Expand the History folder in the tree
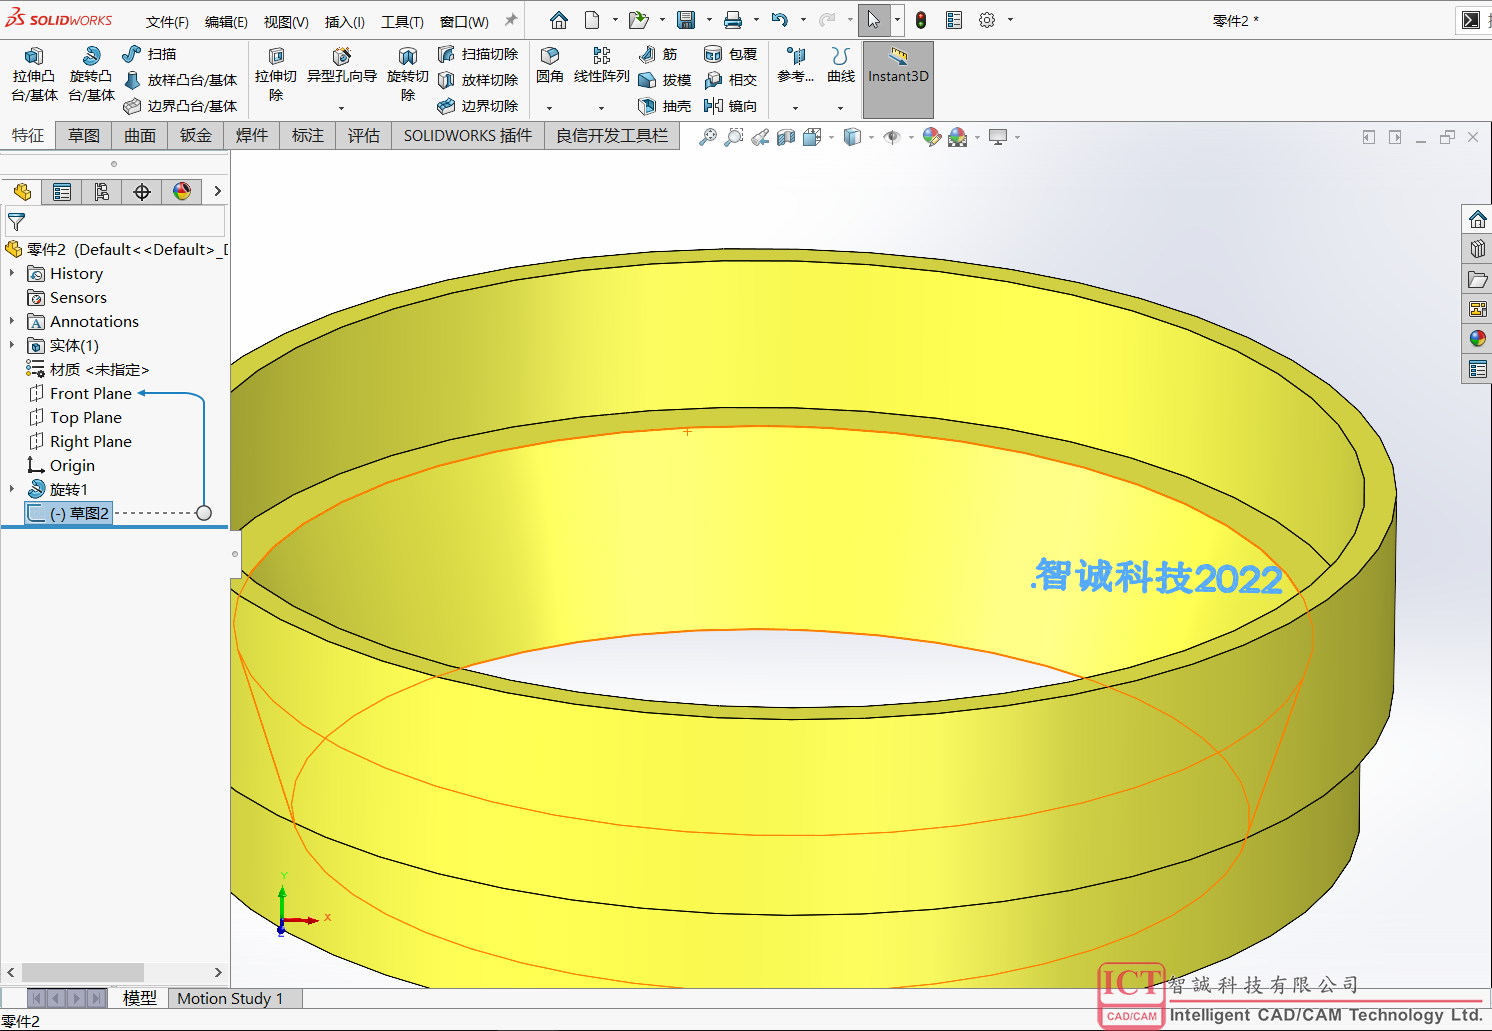Viewport: 1492px width, 1031px height. pyautogui.click(x=12, y=273)
